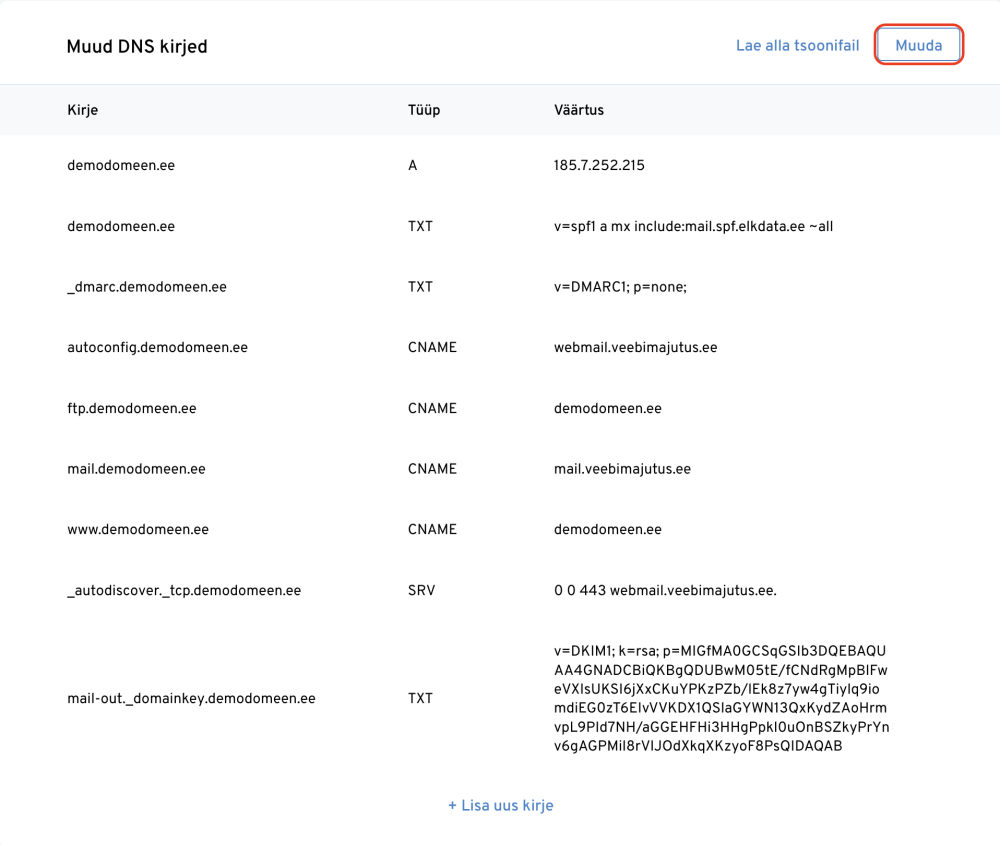
Task: Select the autoconfig.demodomeen.ee record
Action: point(157,348)
